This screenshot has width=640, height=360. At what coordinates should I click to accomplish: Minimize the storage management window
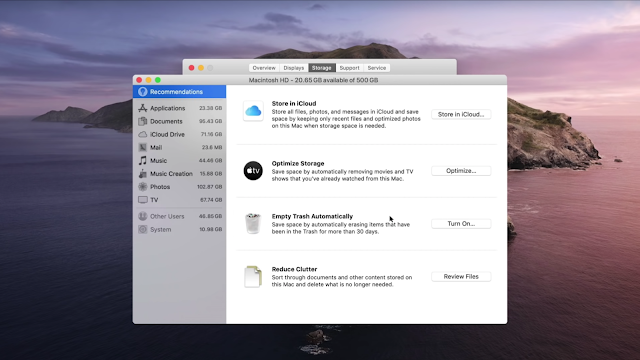tap(149, 80)
